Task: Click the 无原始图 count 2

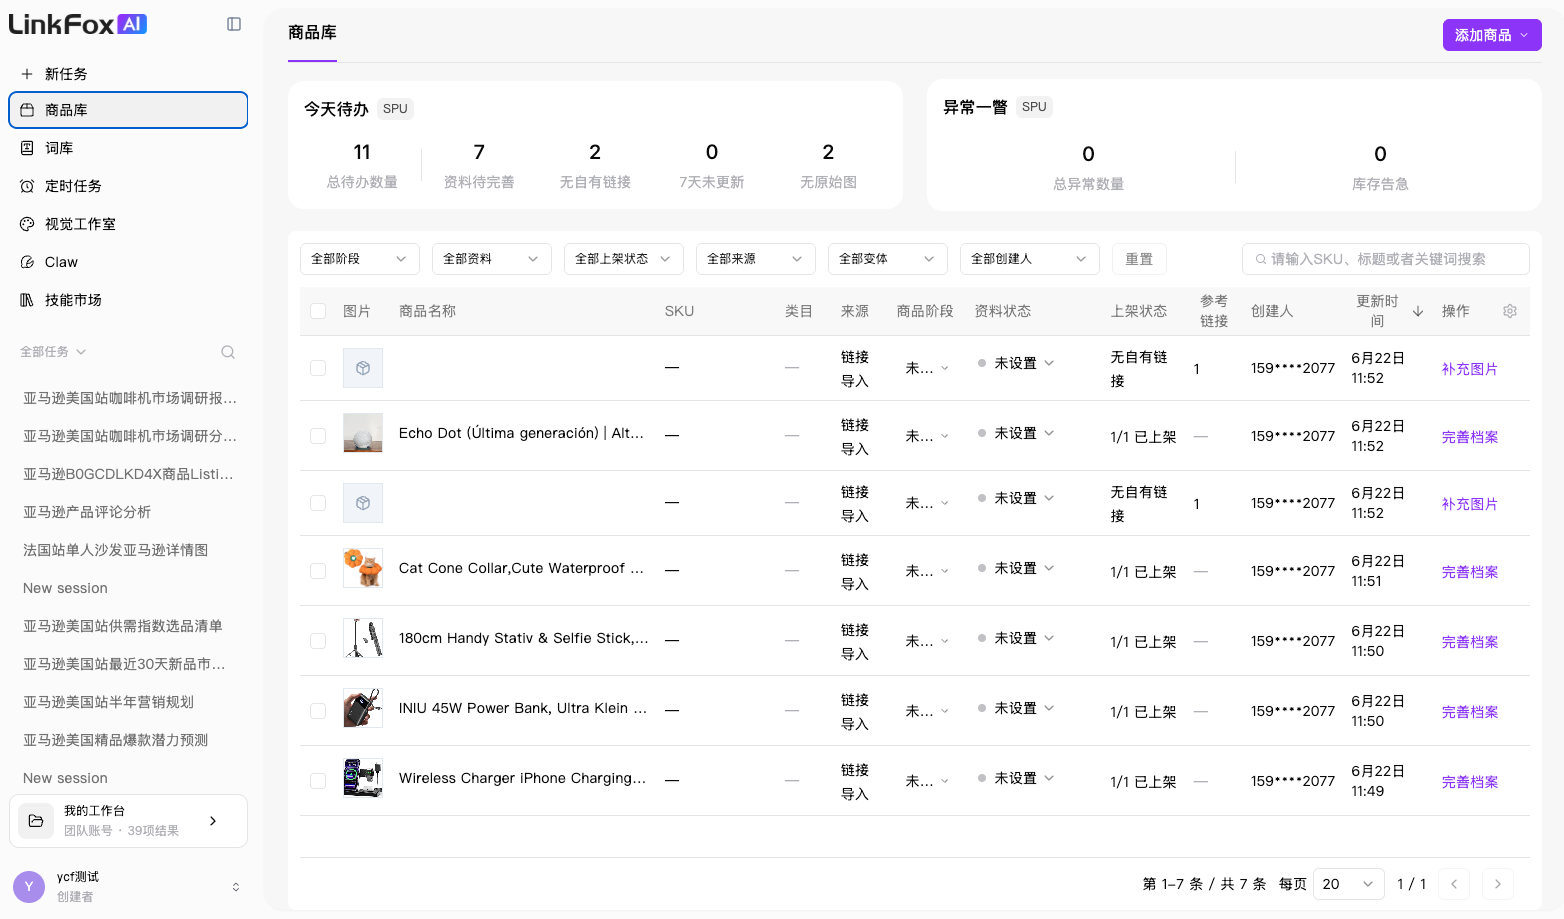Action: click(x=828, y=152)
